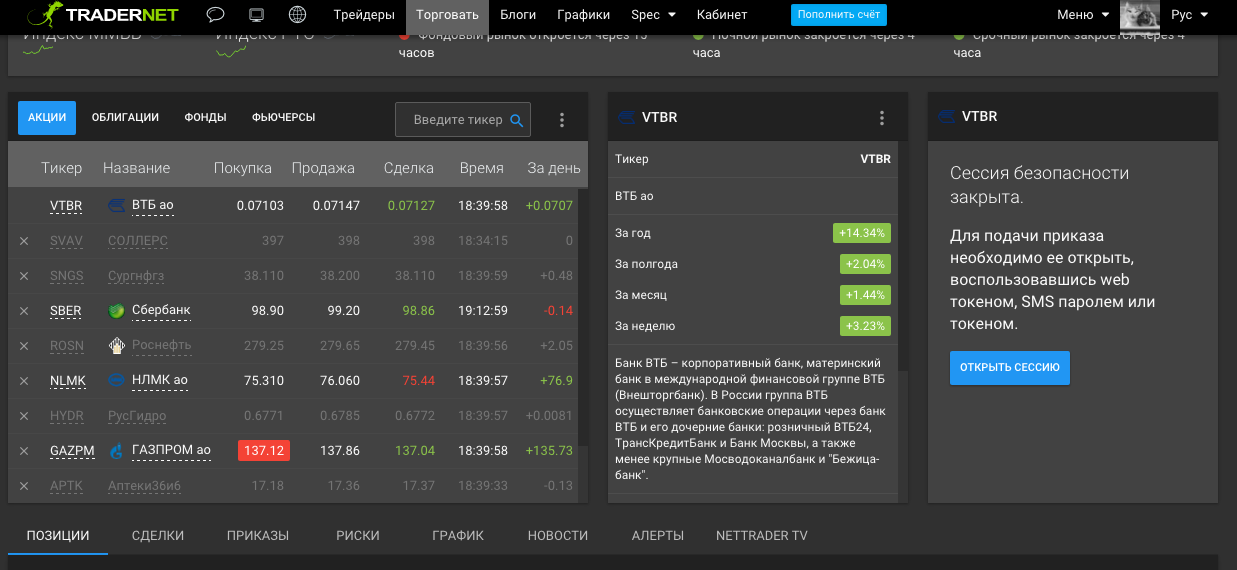The height and width of the screenshot is (570, 1237).
Task: Open VTBR info panel three-dot menu
Action: tap(882, 118)
